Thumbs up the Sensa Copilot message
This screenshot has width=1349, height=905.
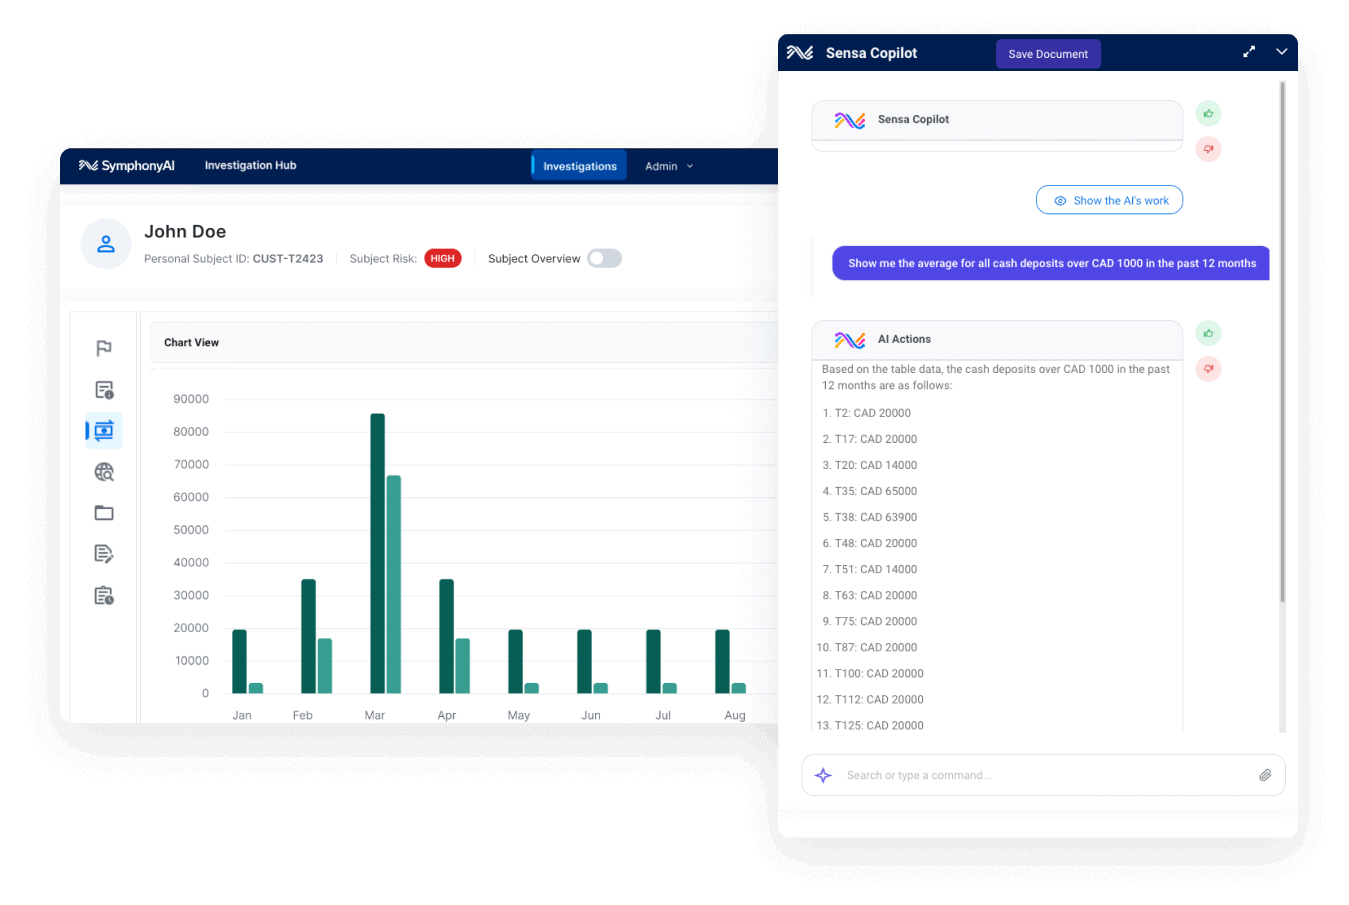[1208, 114]
